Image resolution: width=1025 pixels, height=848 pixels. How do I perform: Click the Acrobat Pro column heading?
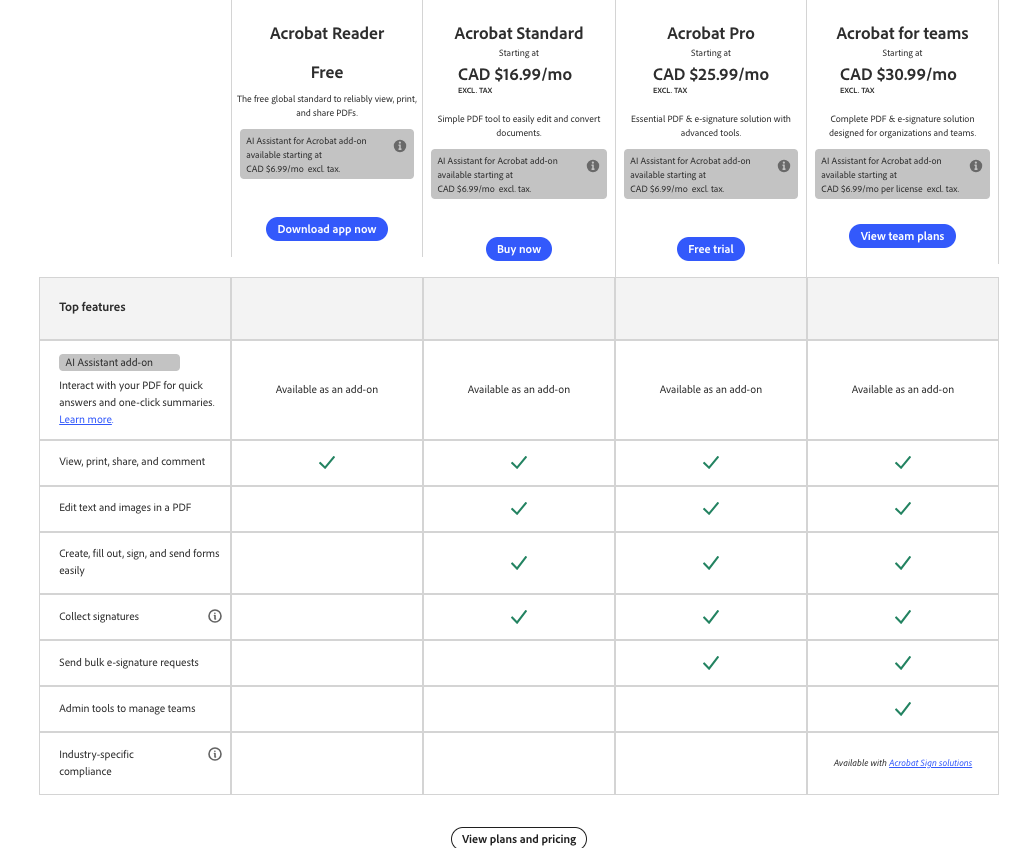pos(710,33)
